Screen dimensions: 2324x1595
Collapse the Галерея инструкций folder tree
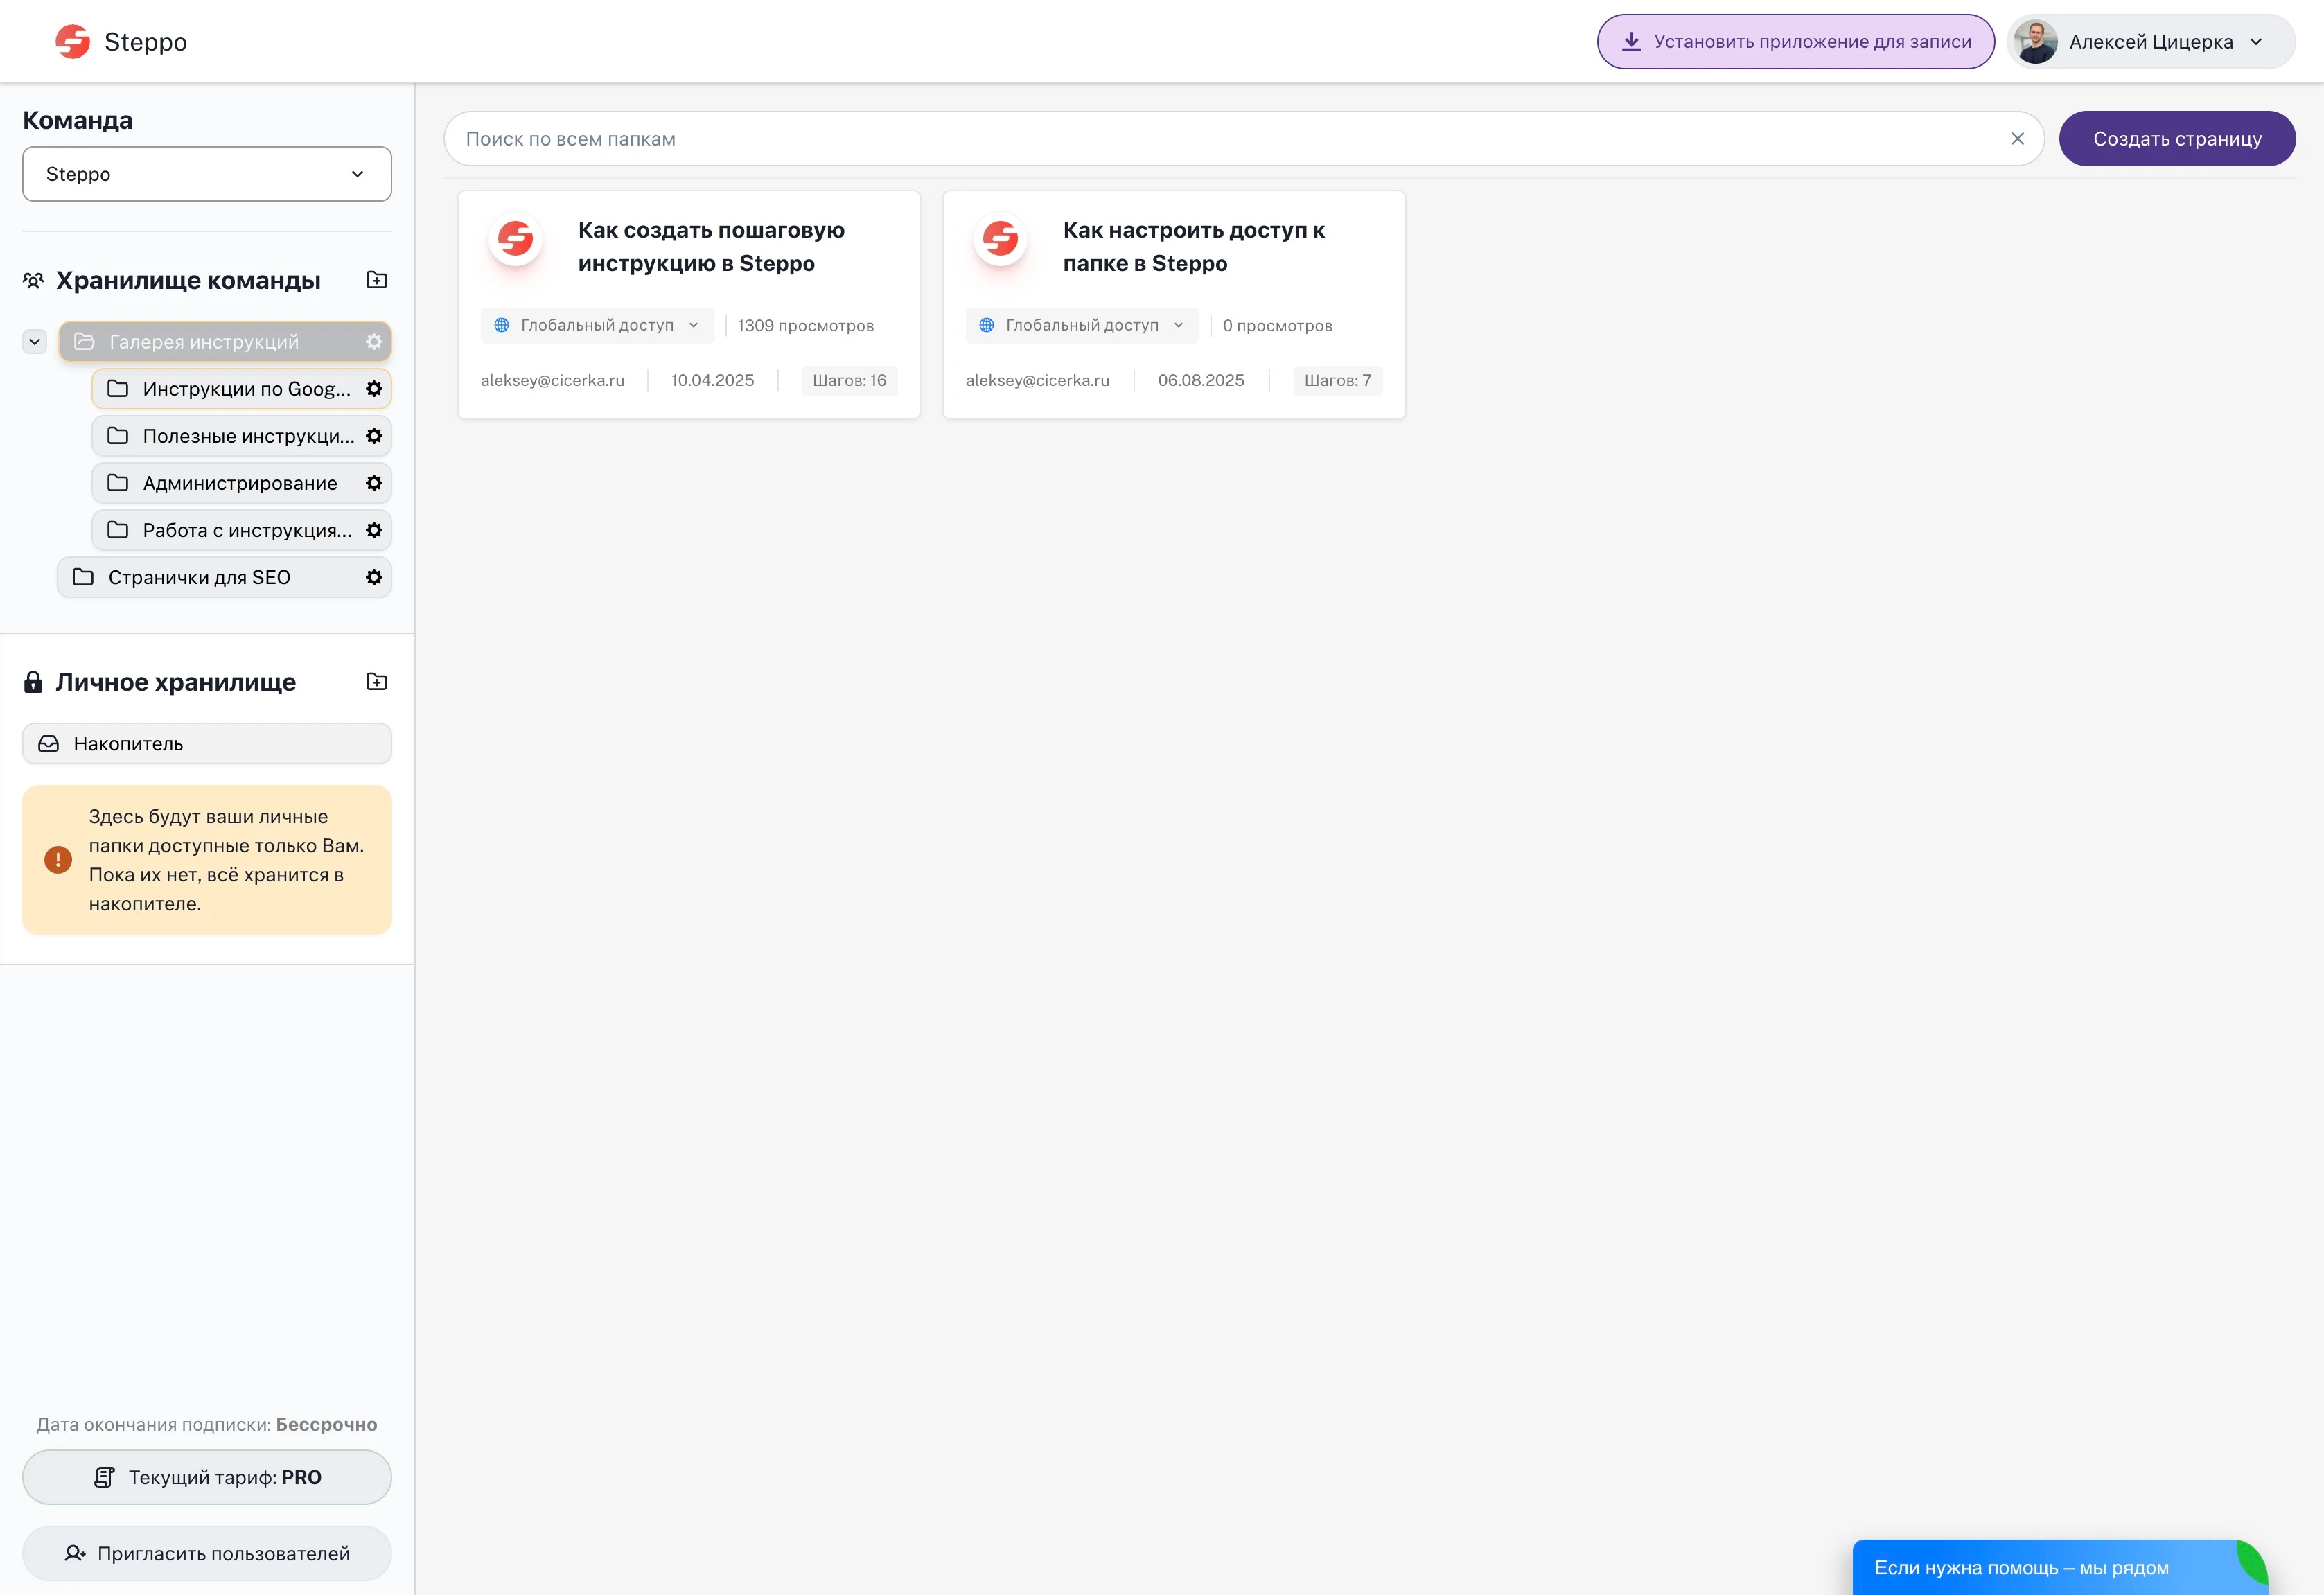35,342
